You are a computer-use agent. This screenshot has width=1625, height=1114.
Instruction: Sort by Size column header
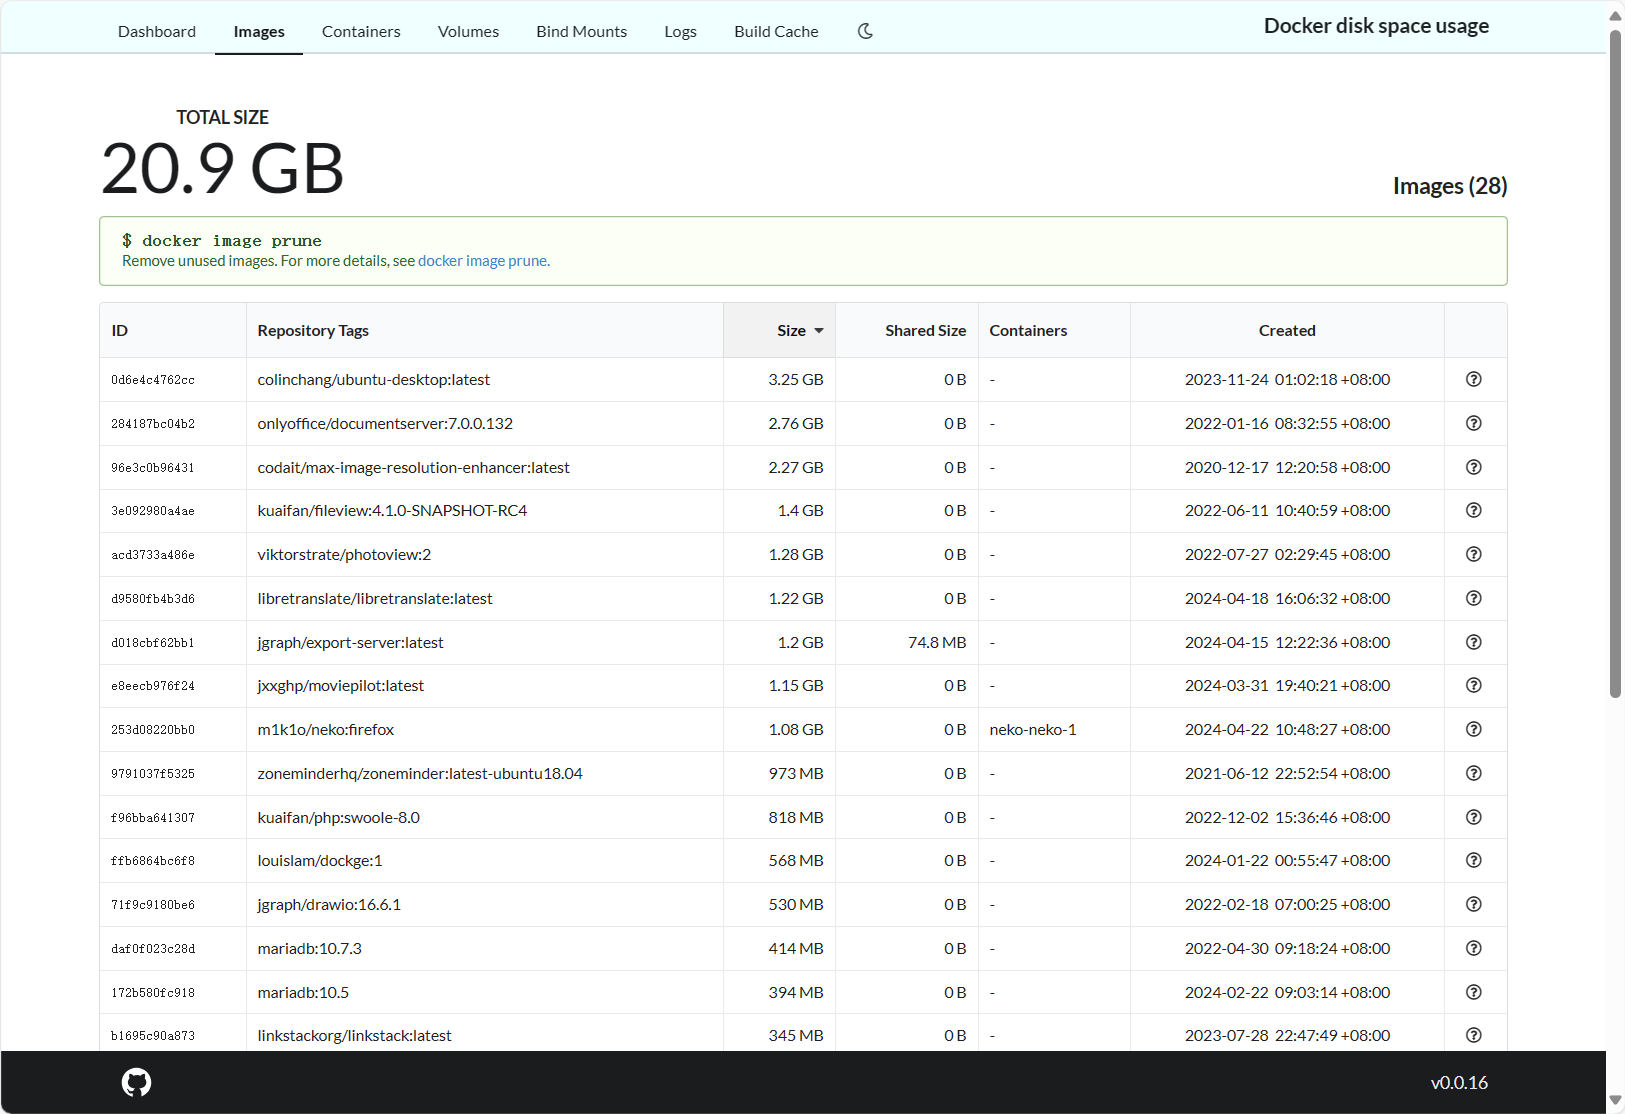point(791,331)
